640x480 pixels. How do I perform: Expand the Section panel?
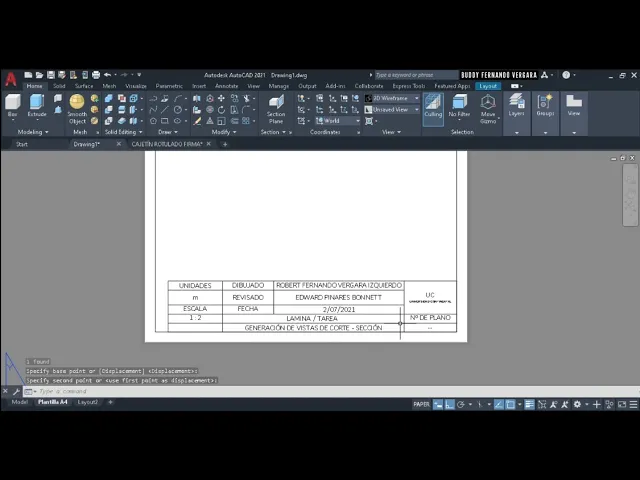273,132
